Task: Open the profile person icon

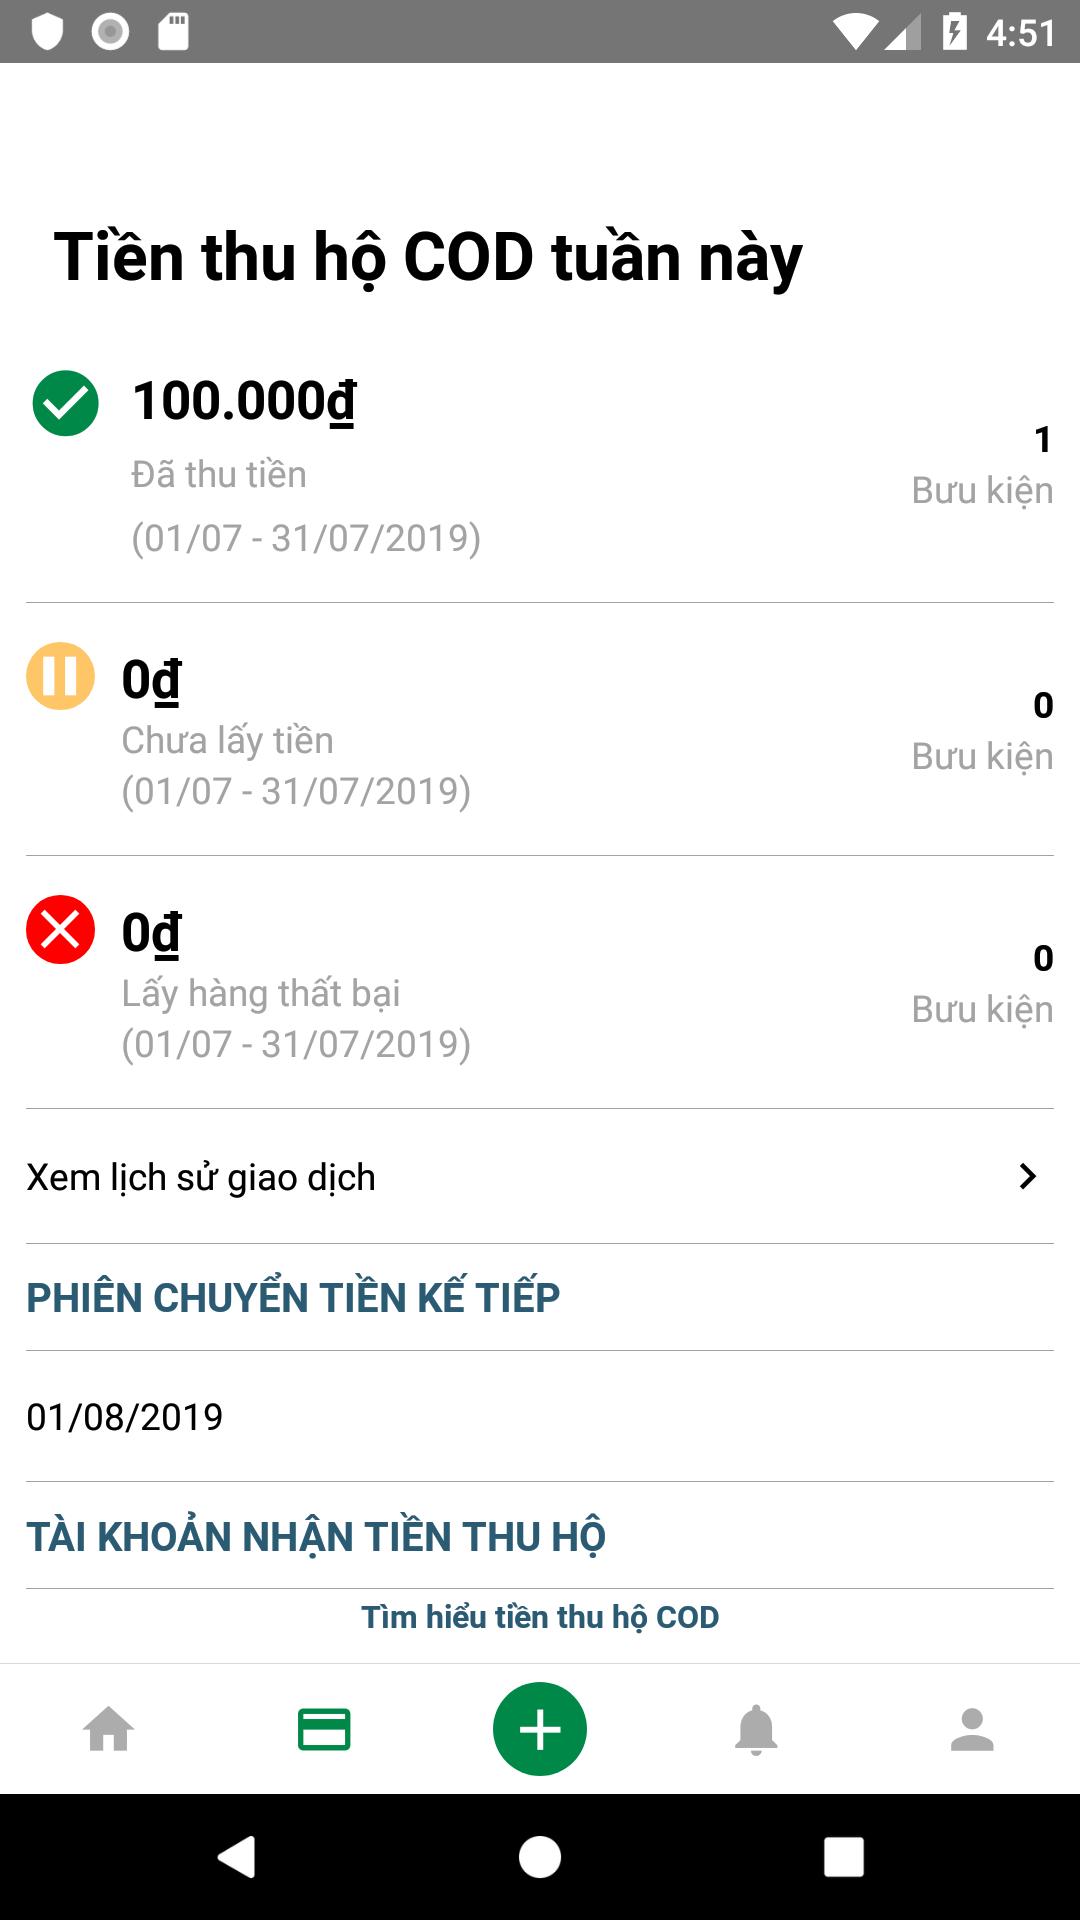Action: pyautogui.click(x=972, y=1729)
